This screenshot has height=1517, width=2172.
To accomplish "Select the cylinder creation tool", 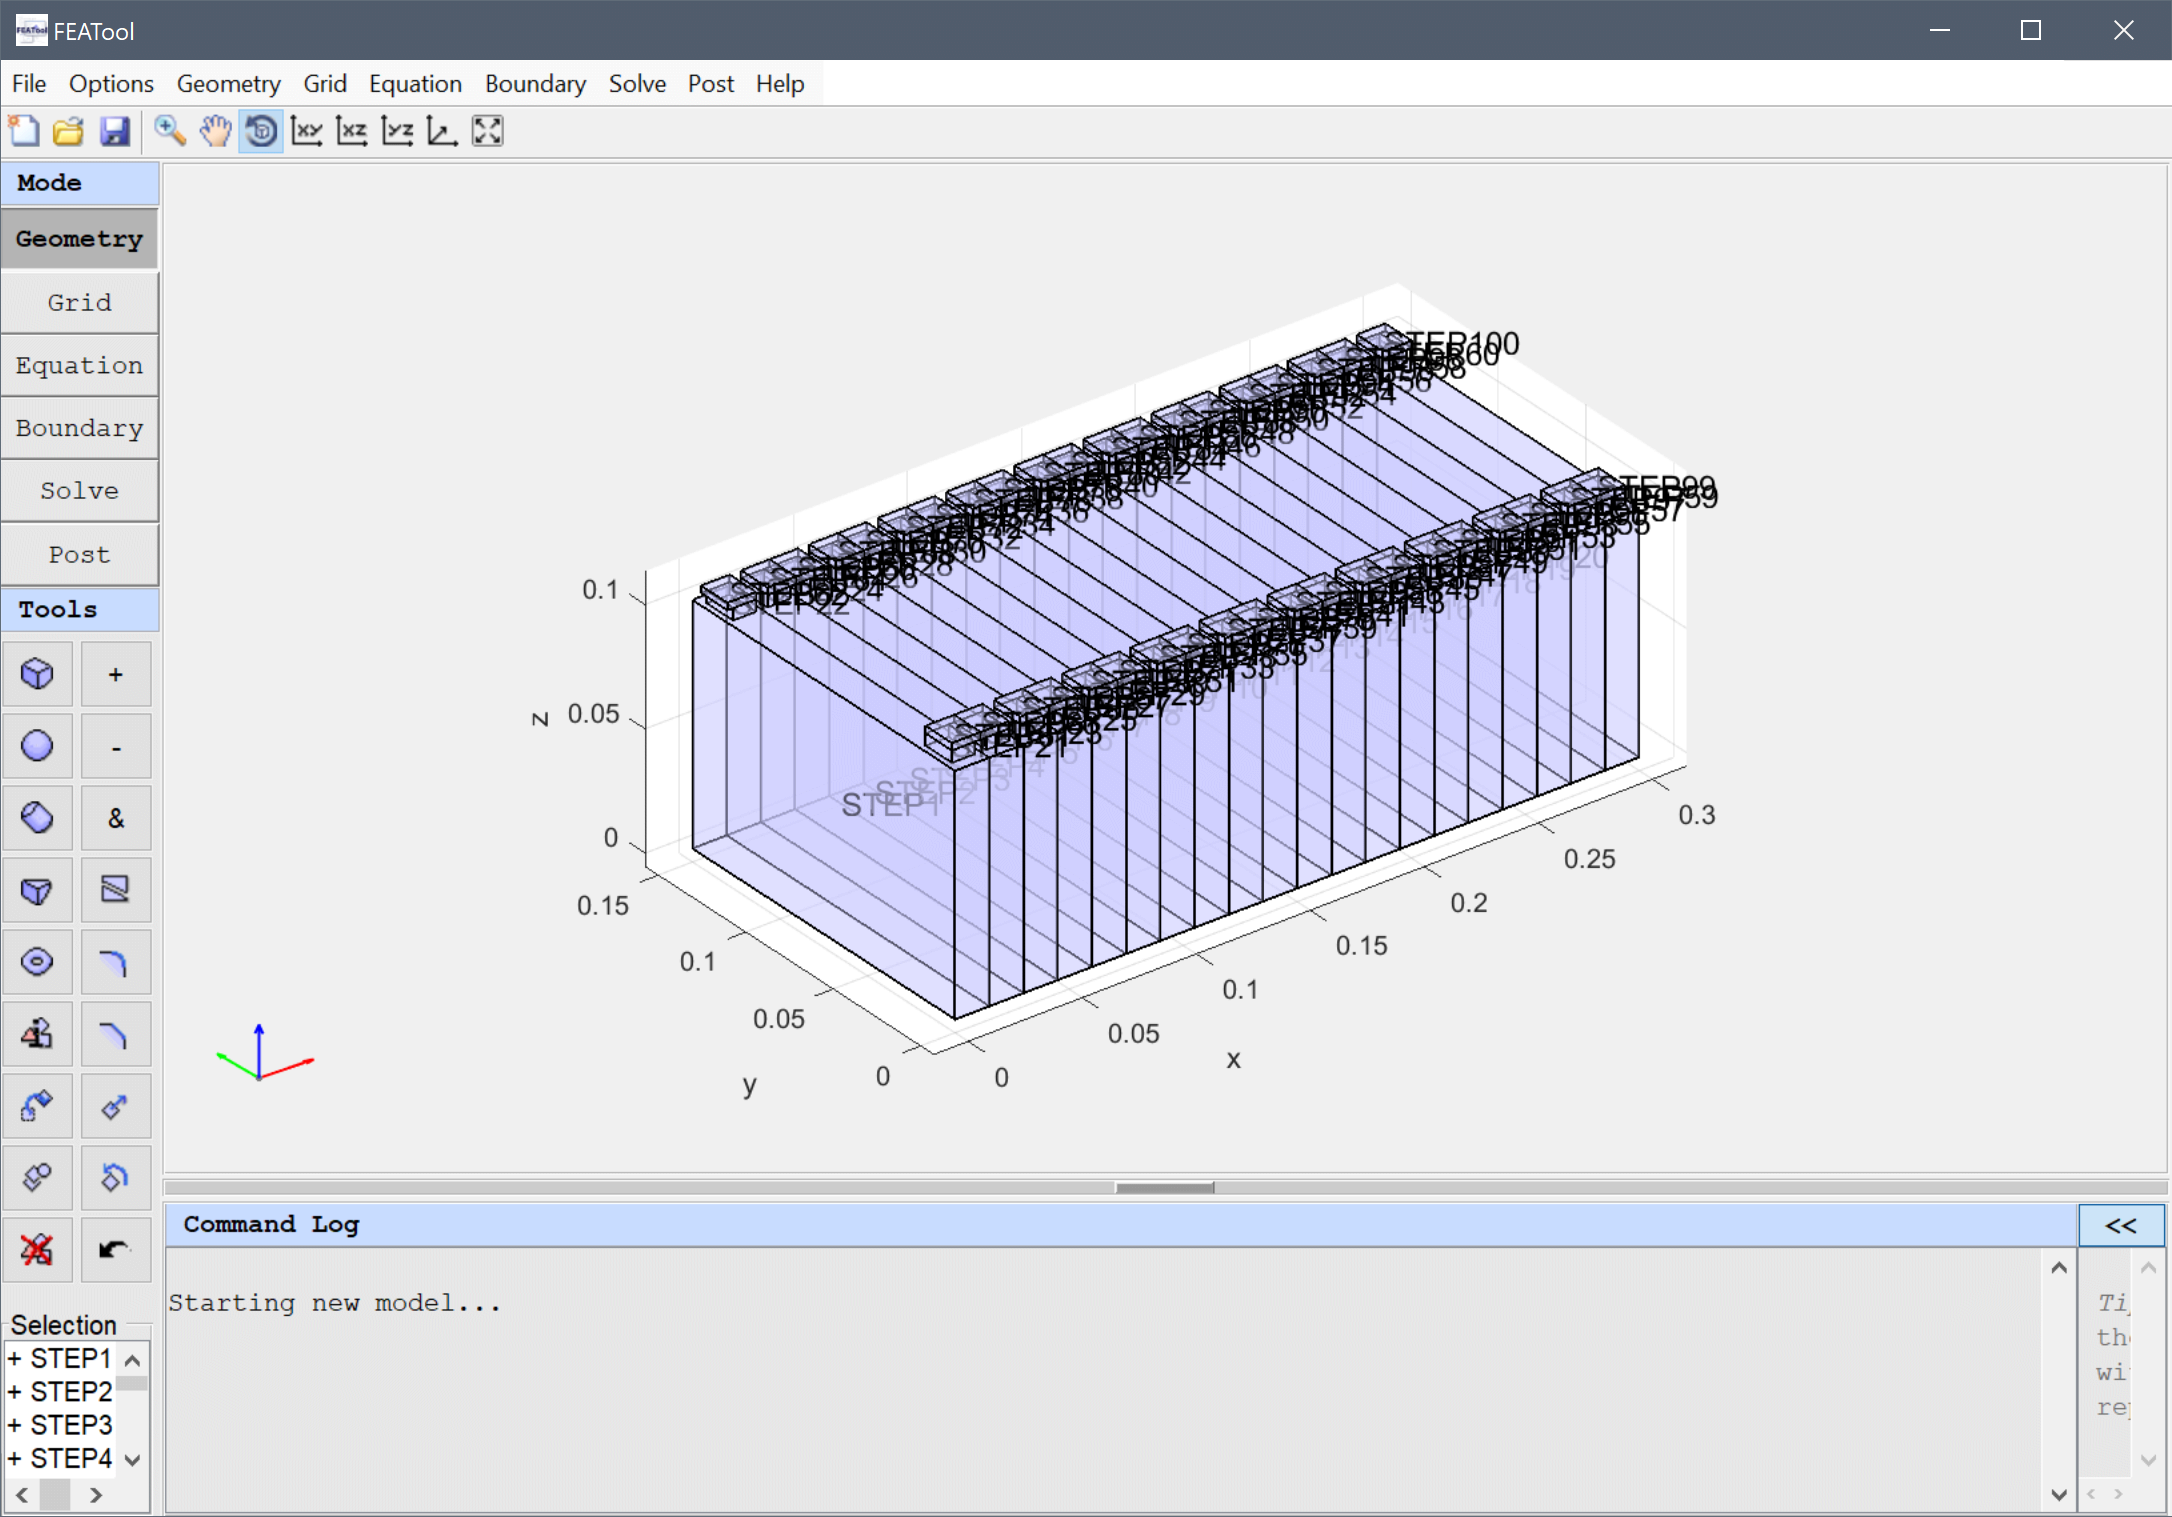I will (37, 818).
